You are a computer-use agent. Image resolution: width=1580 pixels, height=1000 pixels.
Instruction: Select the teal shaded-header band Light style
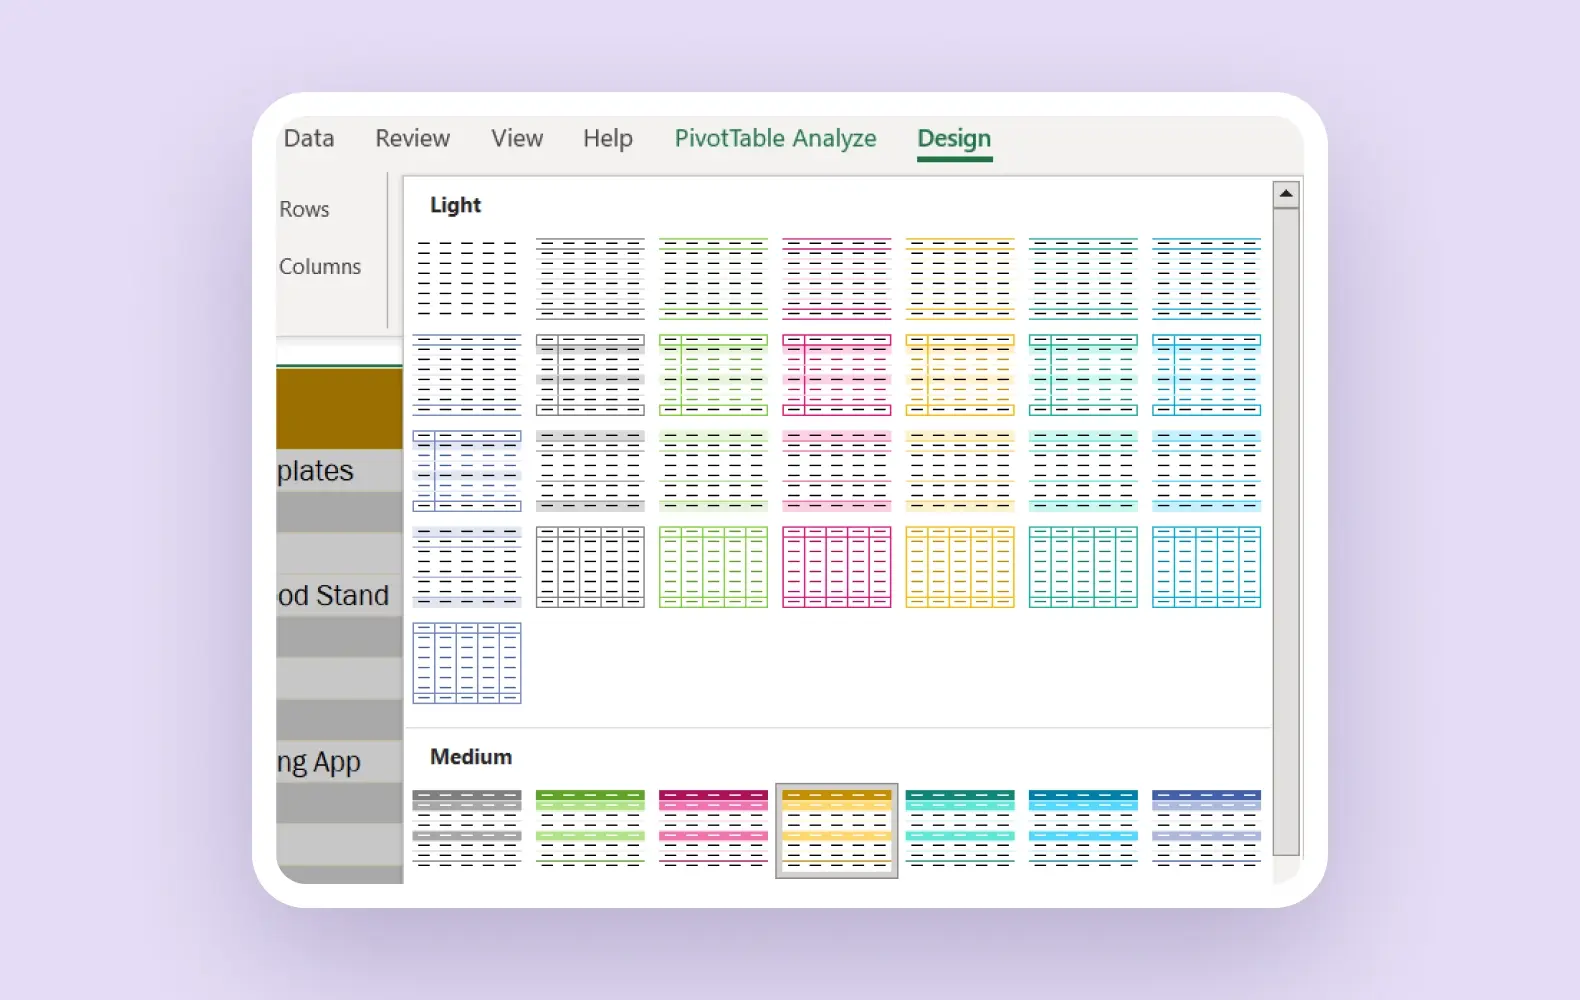[1083, 471]
